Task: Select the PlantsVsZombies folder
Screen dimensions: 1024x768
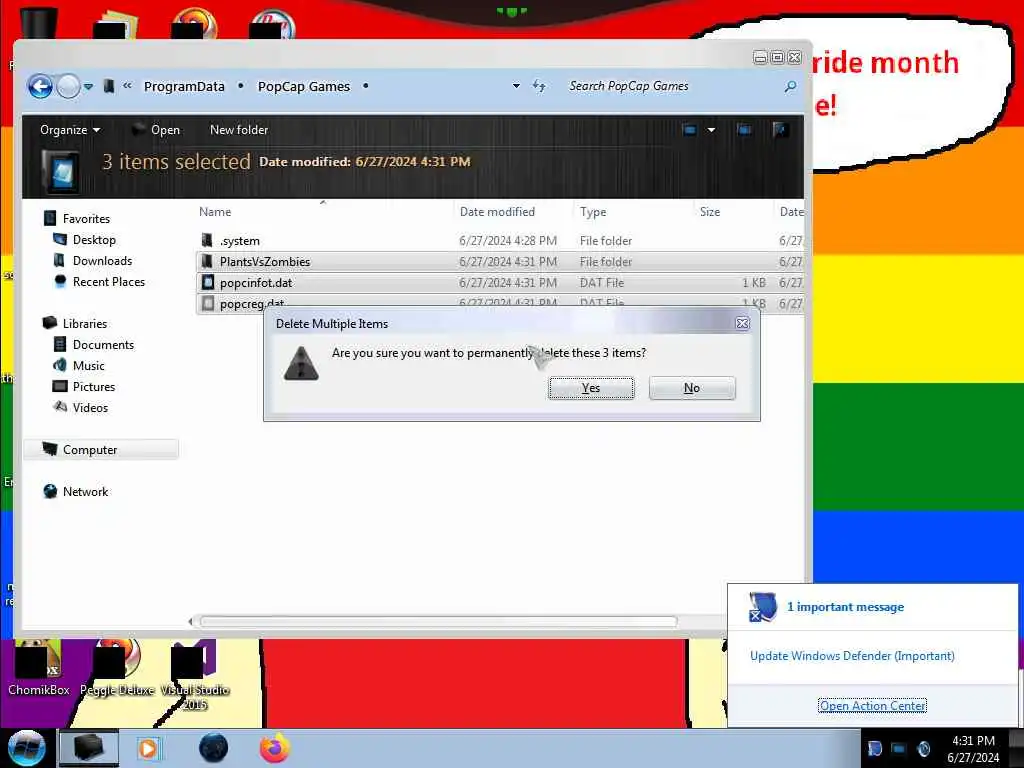Action: pos(500,262)
